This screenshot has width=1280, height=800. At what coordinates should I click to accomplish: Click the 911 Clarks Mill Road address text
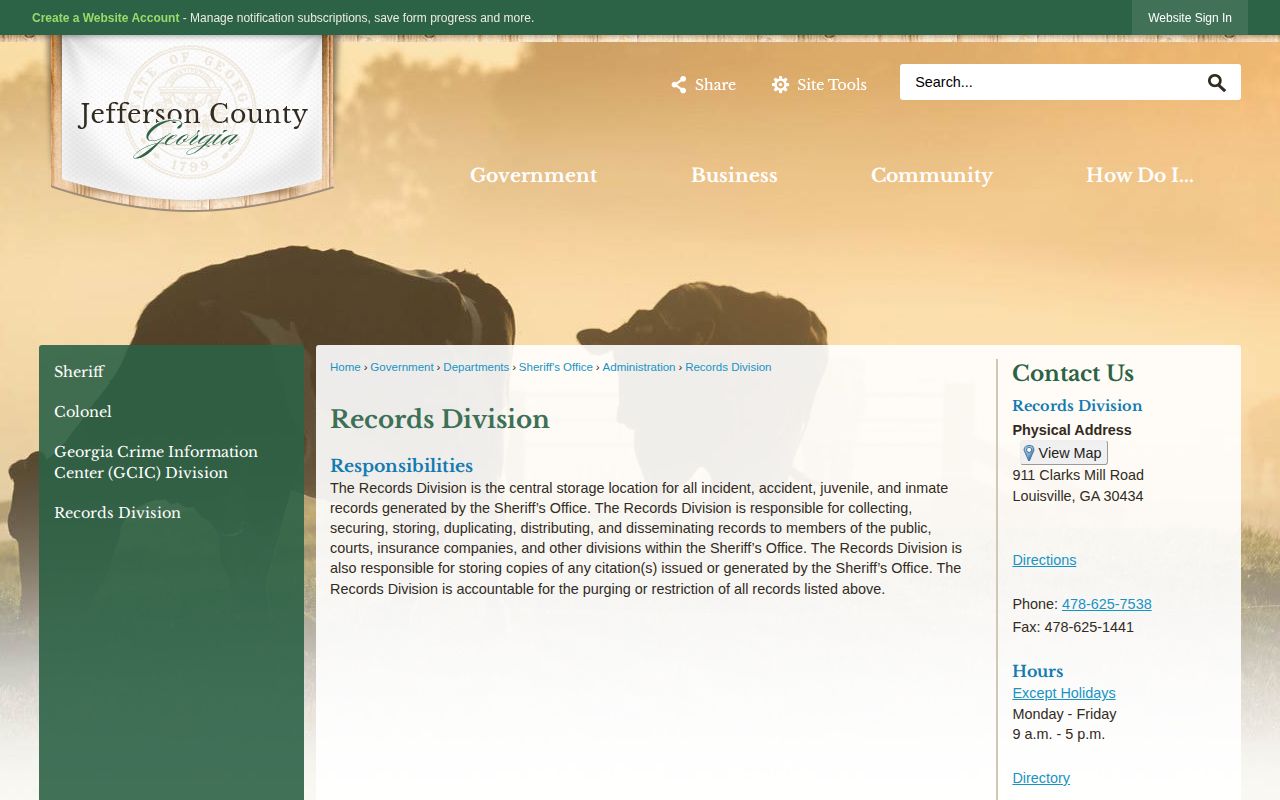1078,475
